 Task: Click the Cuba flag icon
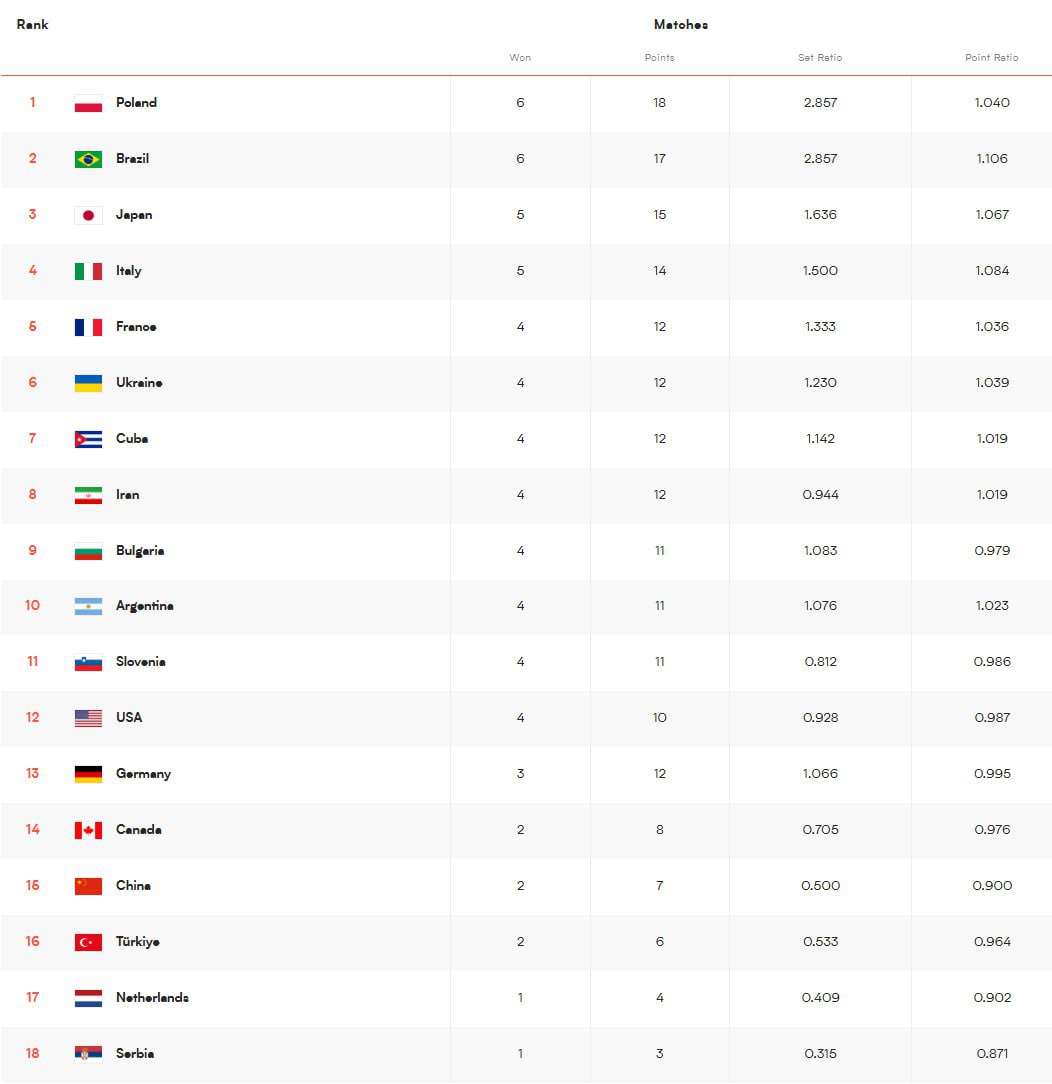point(88,439)
